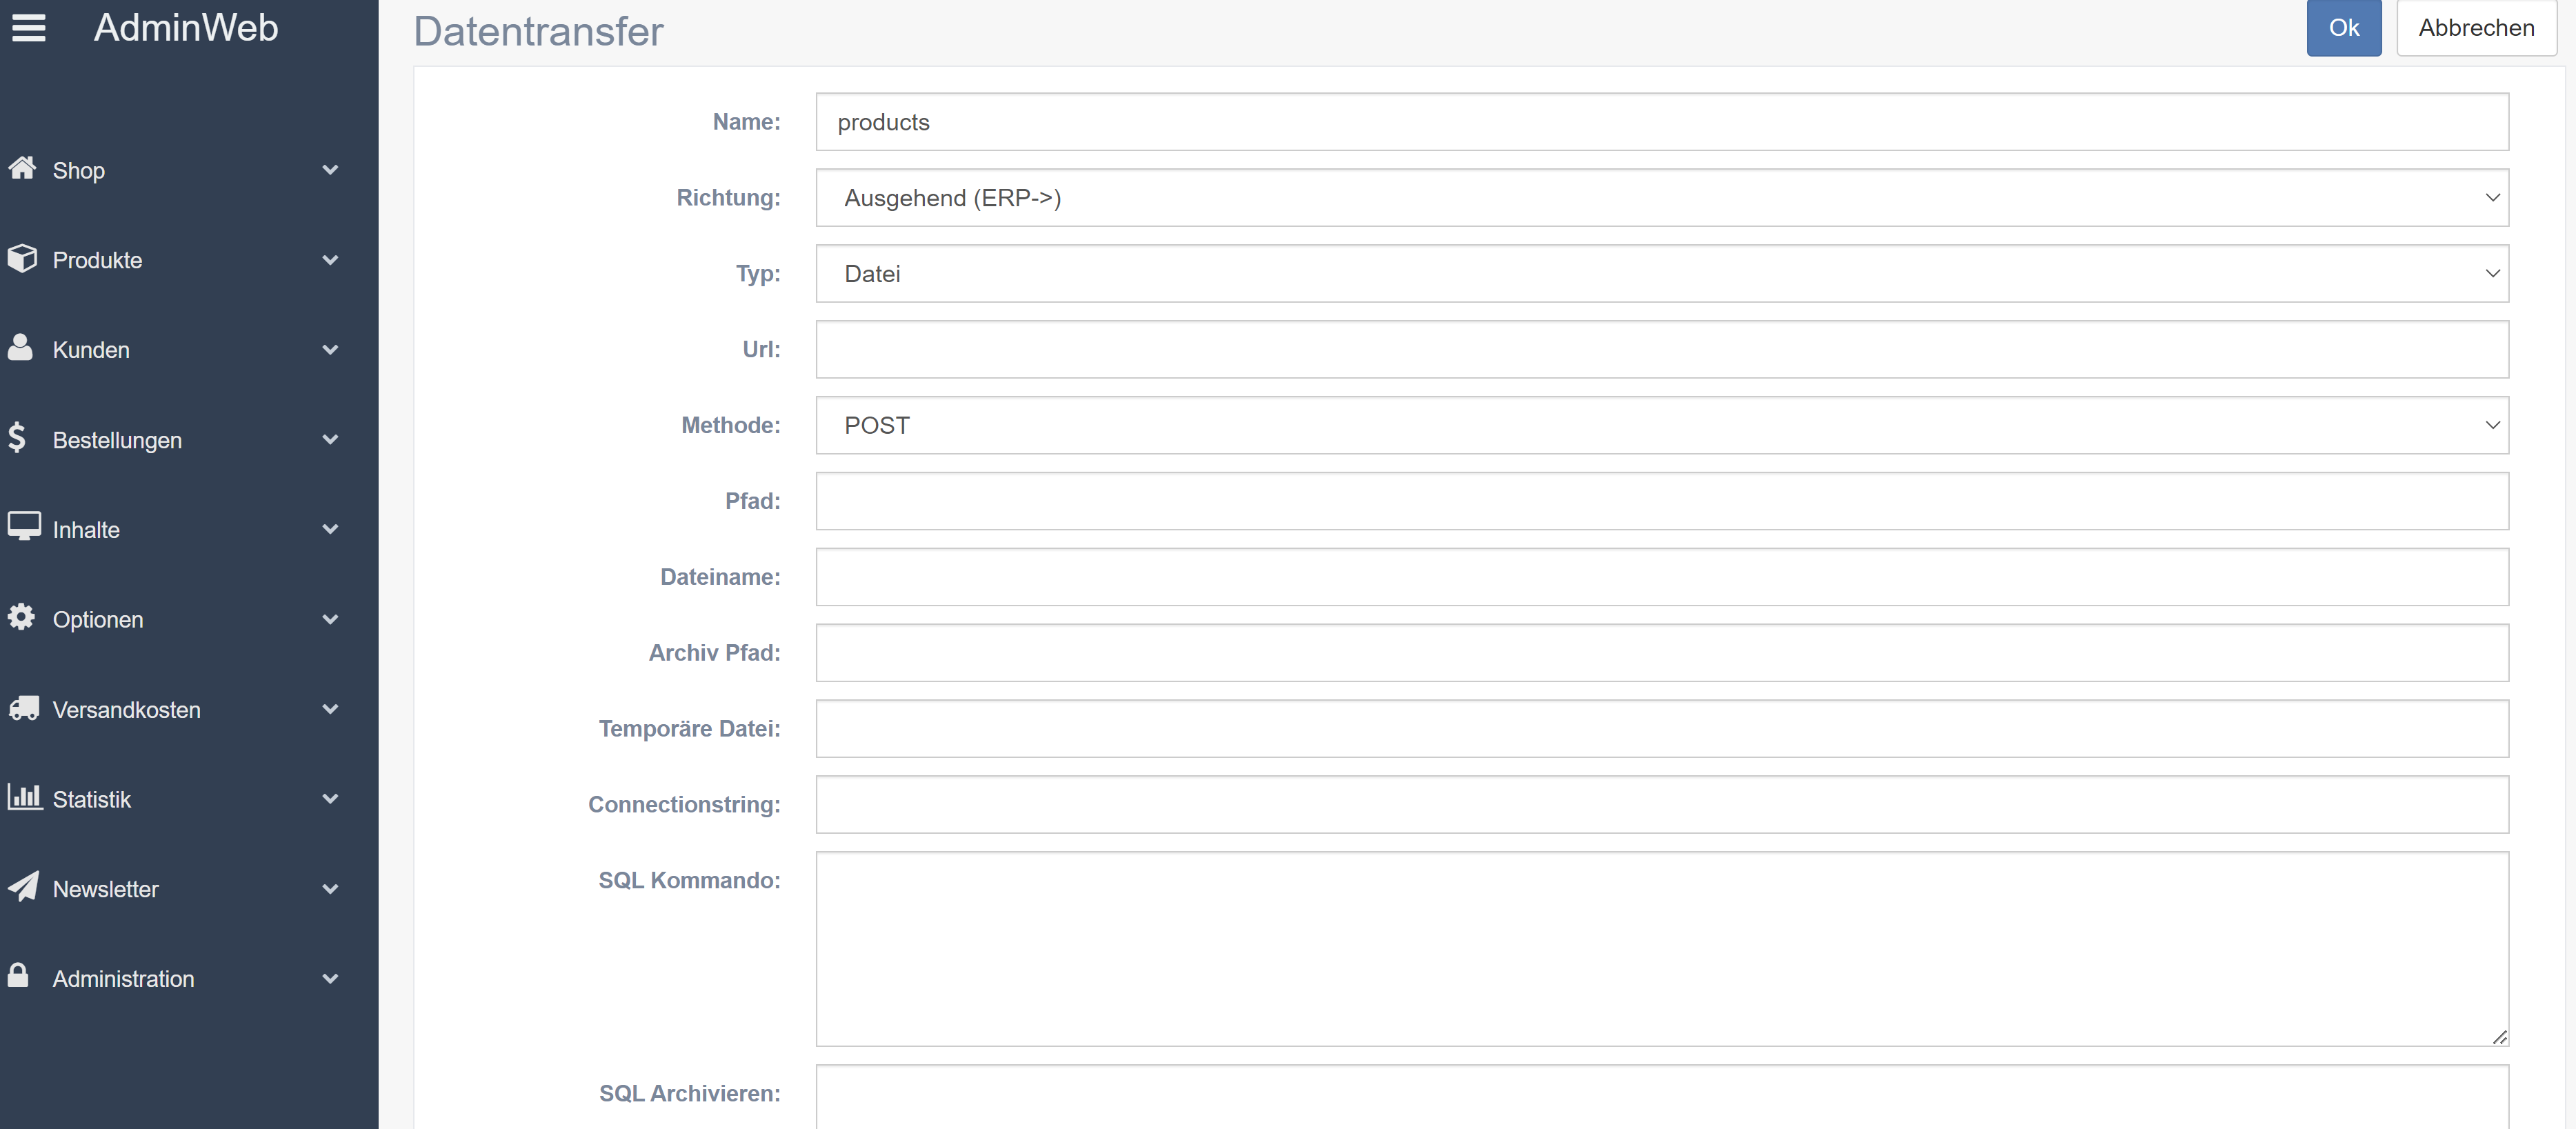
Task: Focus the Pfad input field
Action: tap(1662, 501)
